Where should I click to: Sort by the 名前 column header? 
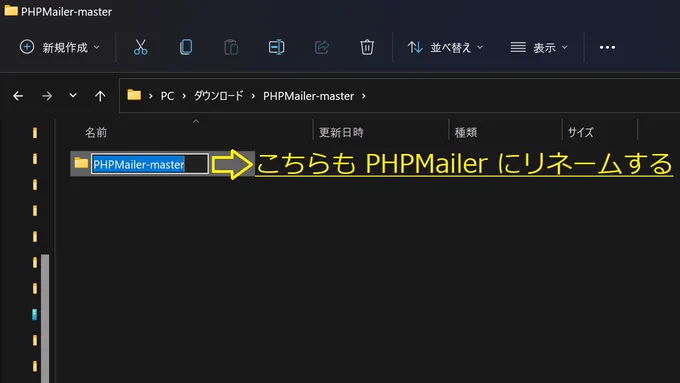click(x=96, y=132)
